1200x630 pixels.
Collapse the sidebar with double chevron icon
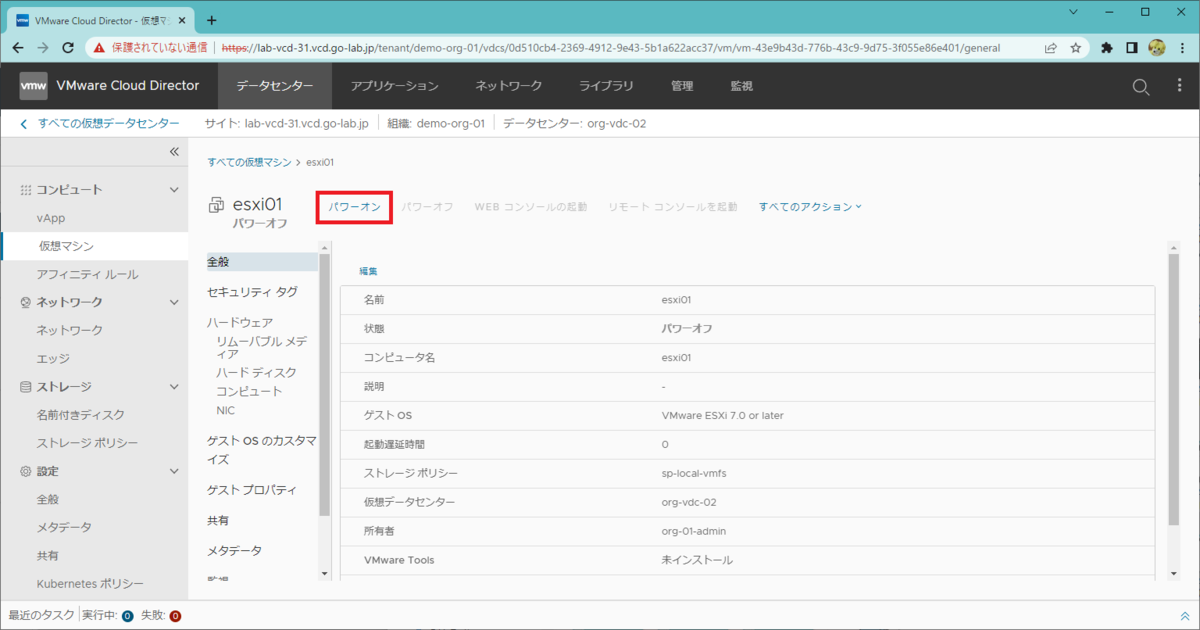[x=173, y=151]
